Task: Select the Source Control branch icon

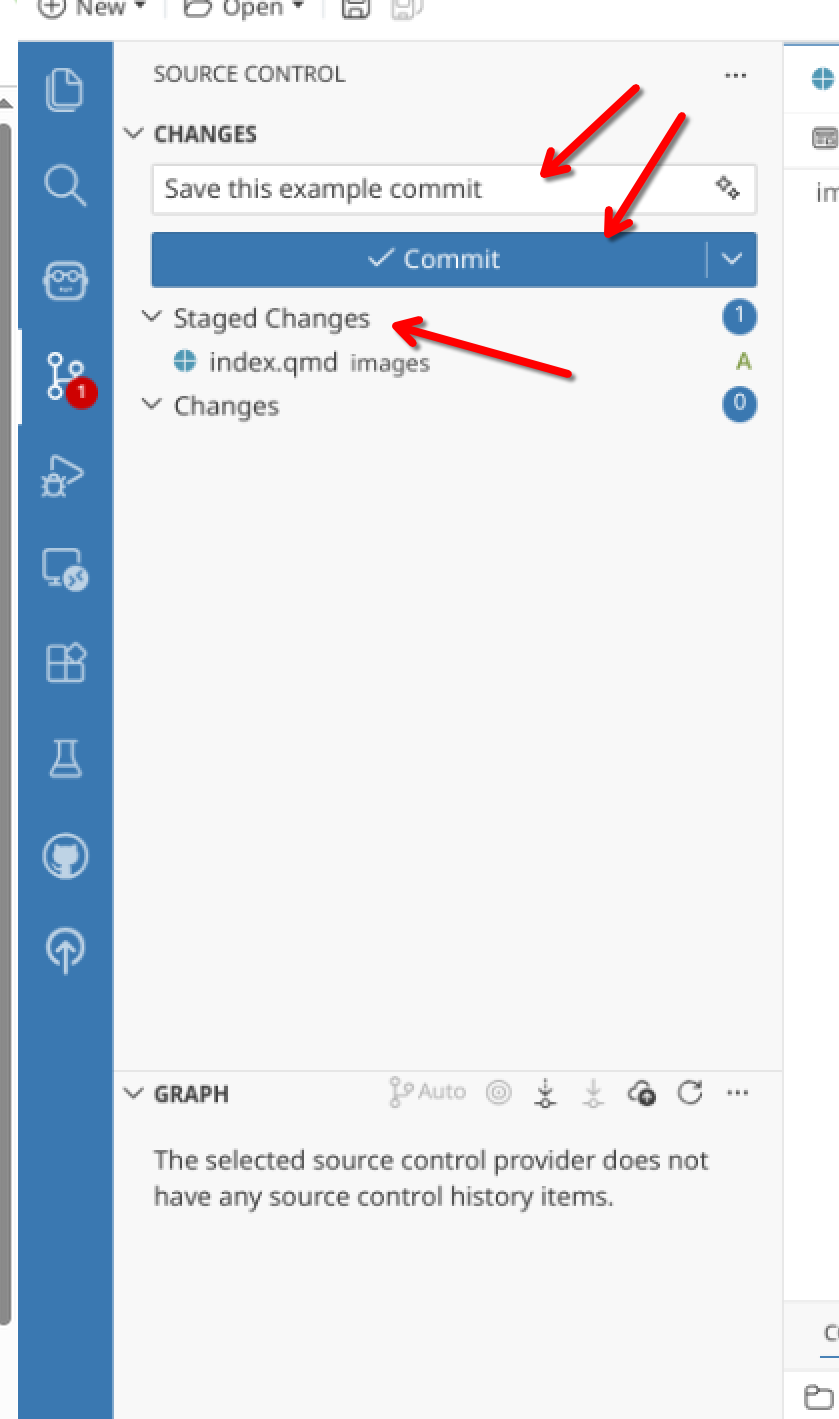Action: tap(66, 376)
